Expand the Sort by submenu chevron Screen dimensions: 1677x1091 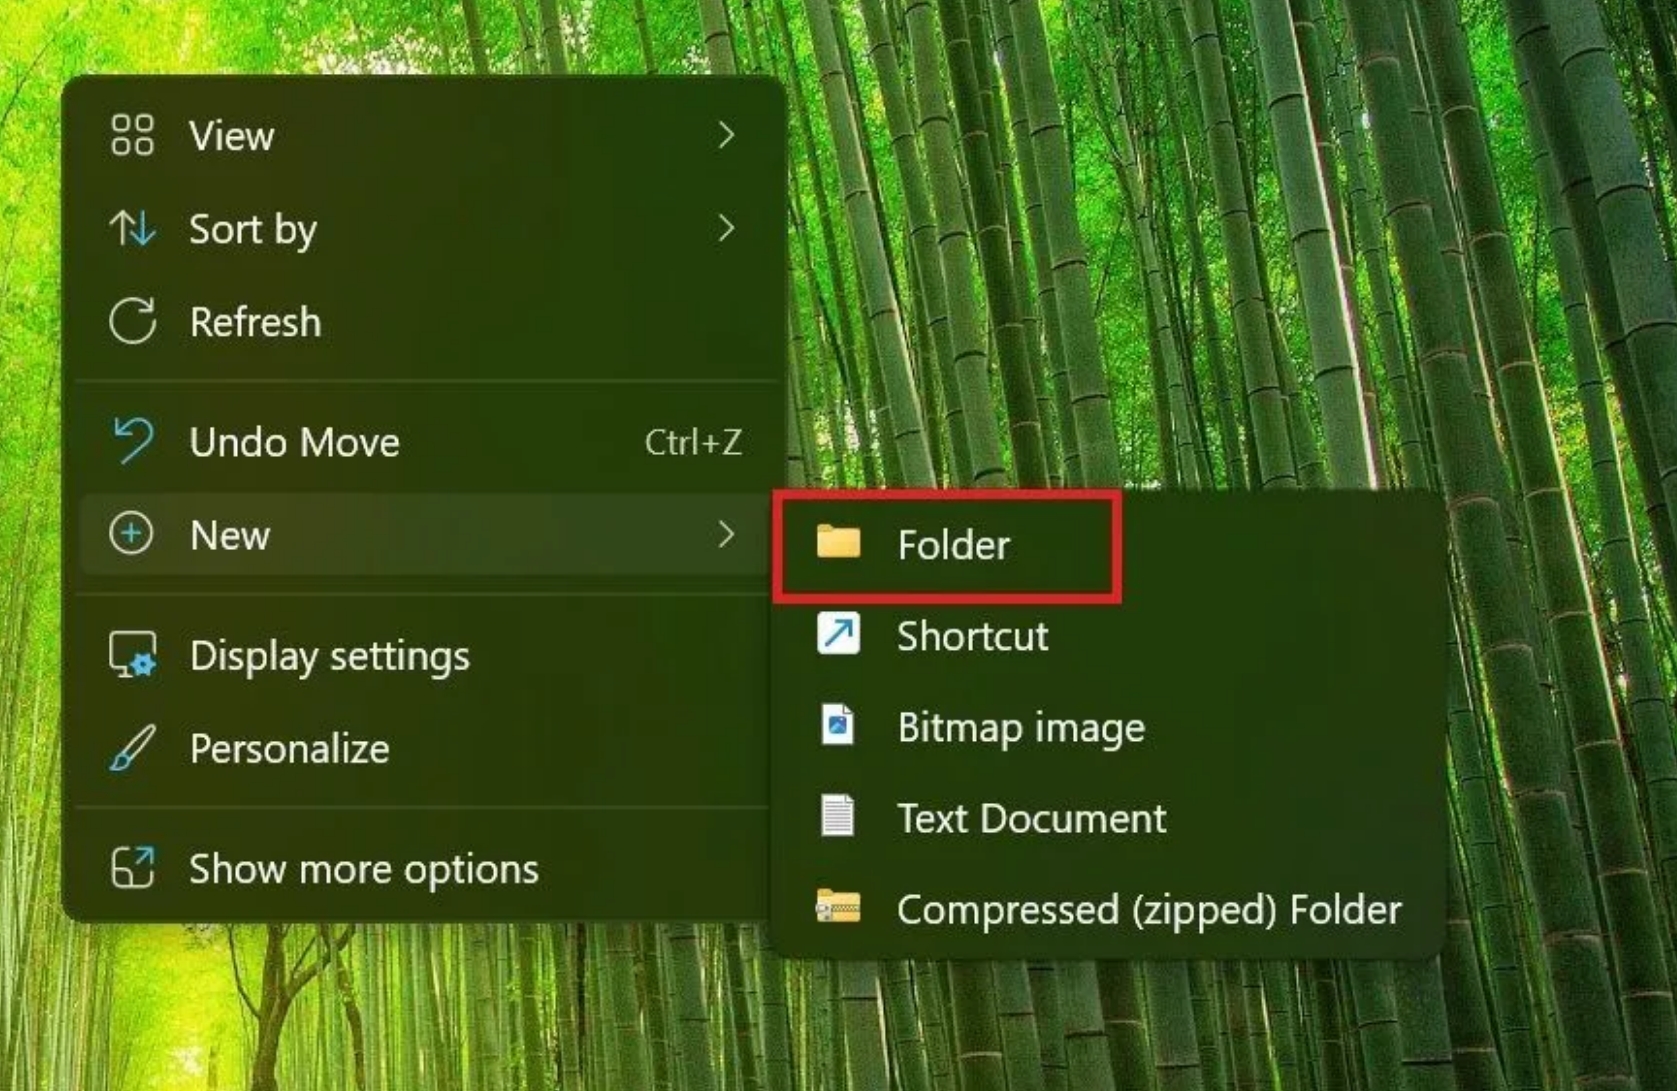pos(726,229)
